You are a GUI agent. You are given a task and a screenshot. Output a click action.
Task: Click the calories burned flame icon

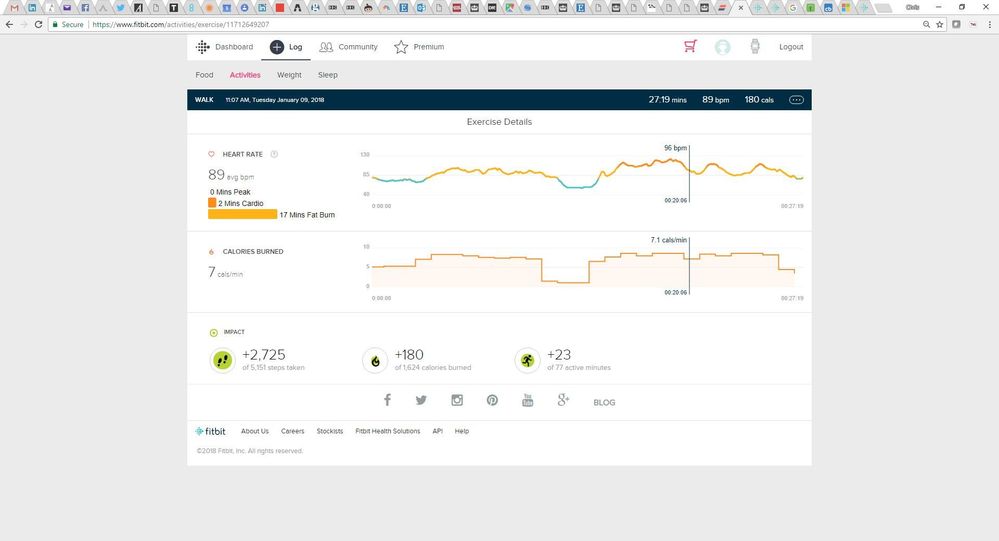tap(375, 360)
